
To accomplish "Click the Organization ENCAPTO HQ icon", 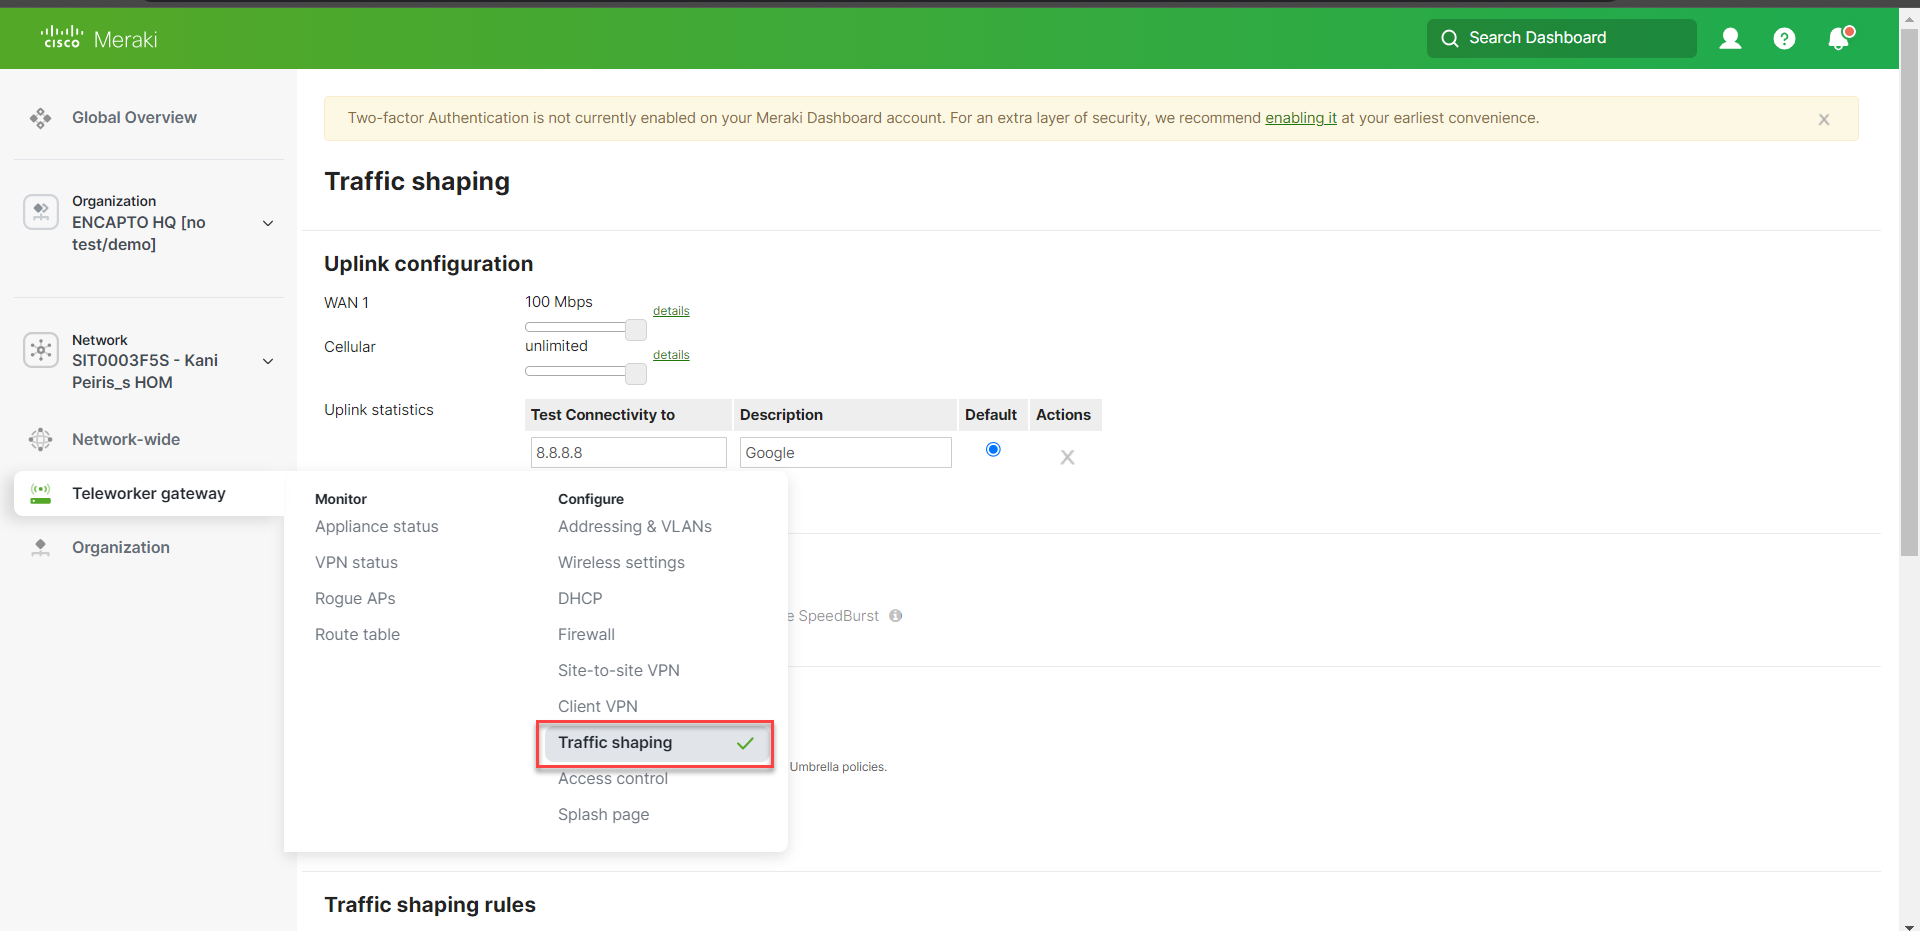I will pos(41,211).
